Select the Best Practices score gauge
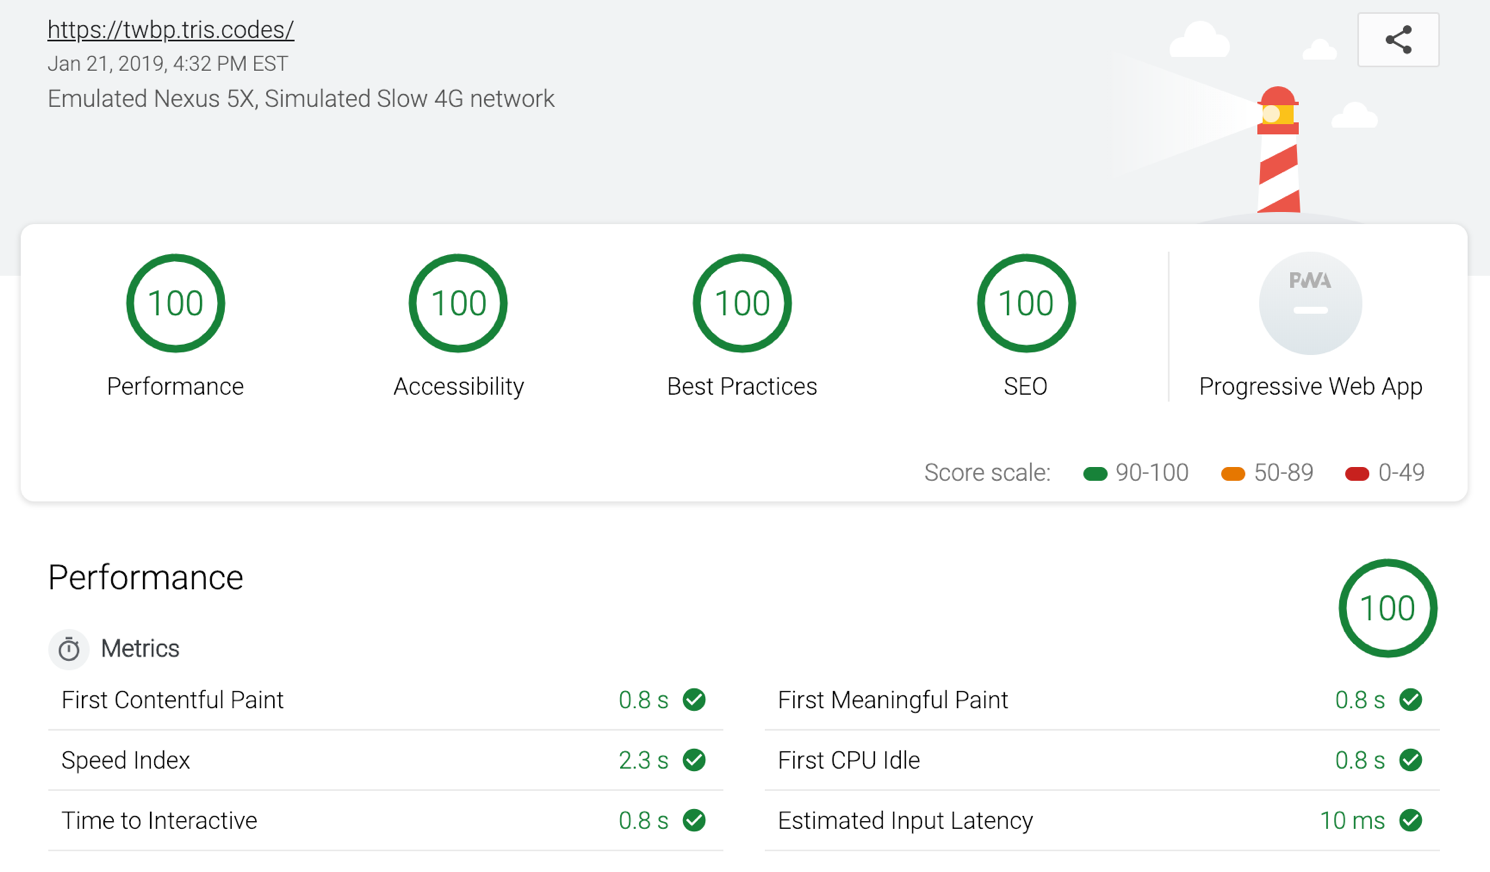This screenshot has height=872, width=1490. click(742, 303)
